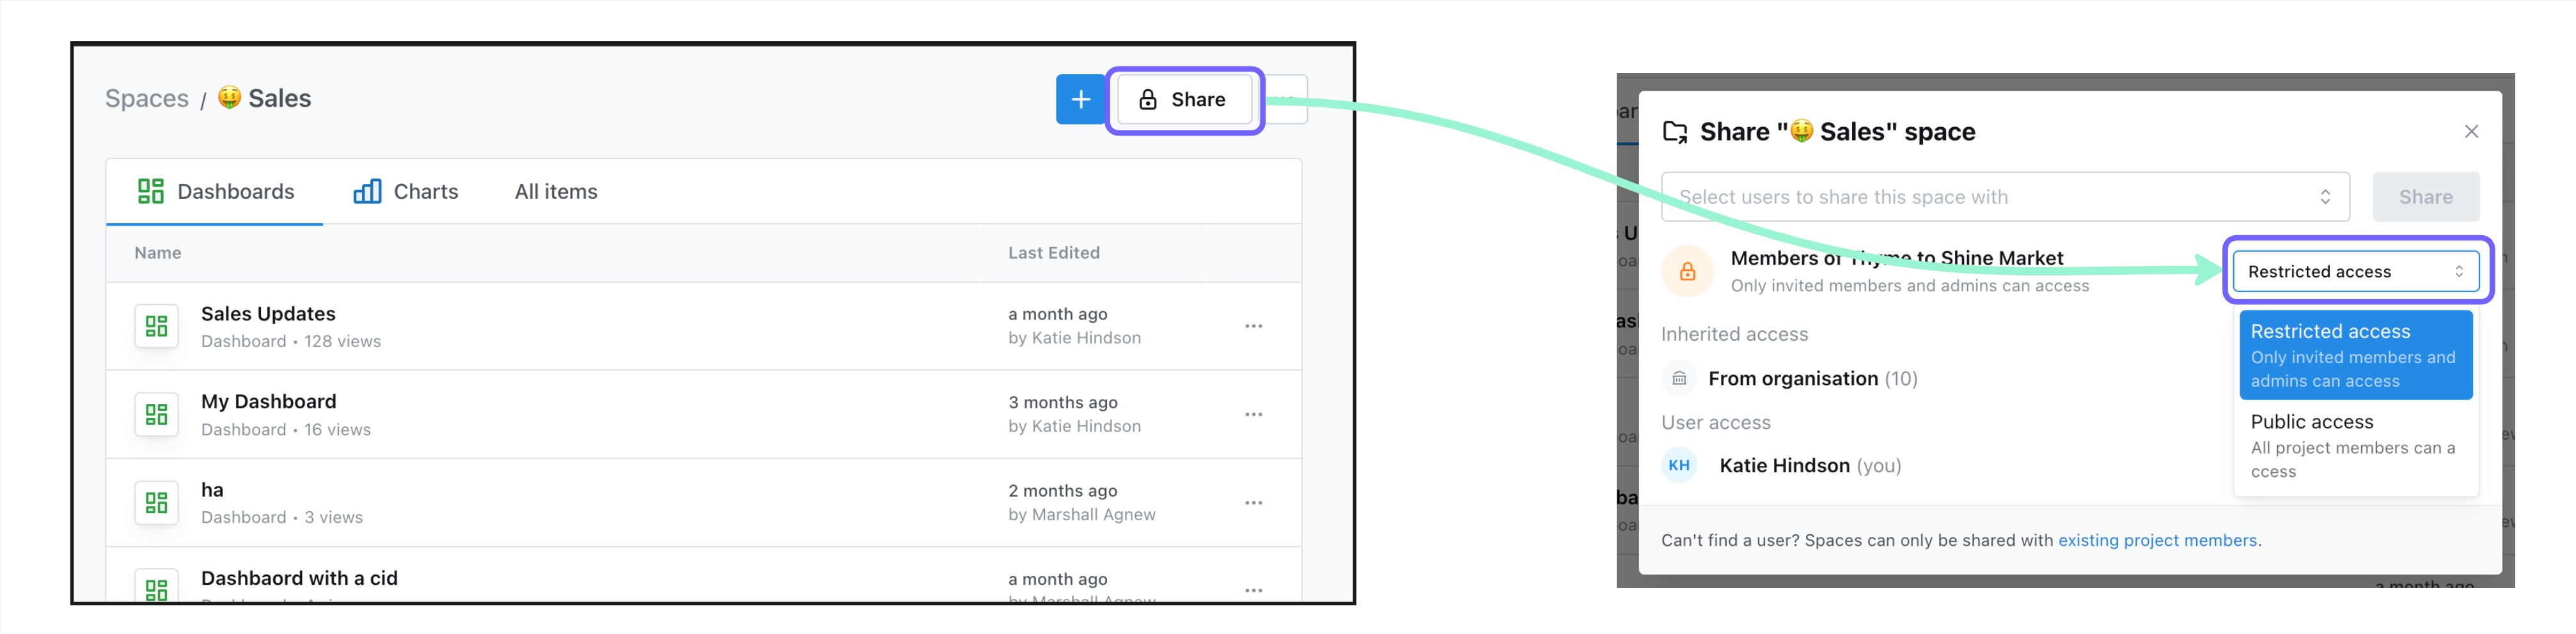2576x634 pixels.
Task: Click the Spaces breadcrumb link
Action: tap(147, 98)
